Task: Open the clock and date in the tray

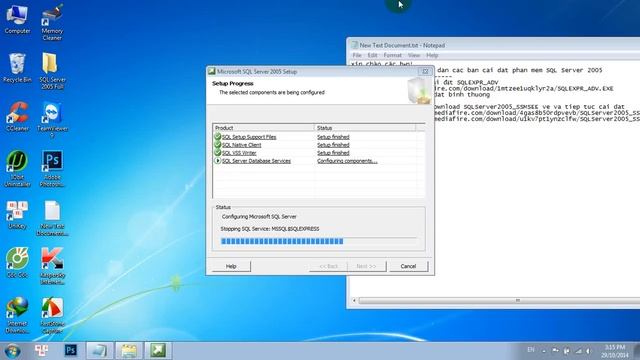Action: tap(615, 351)
